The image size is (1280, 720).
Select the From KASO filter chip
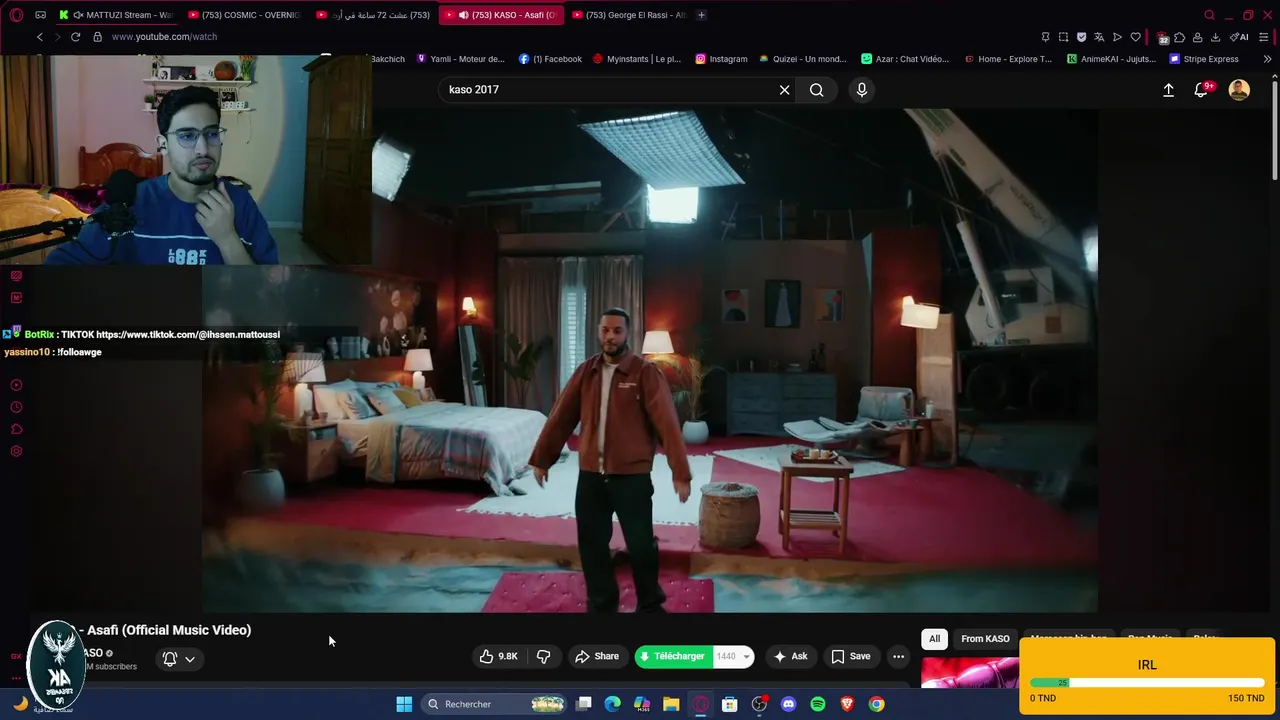(985, 638)
